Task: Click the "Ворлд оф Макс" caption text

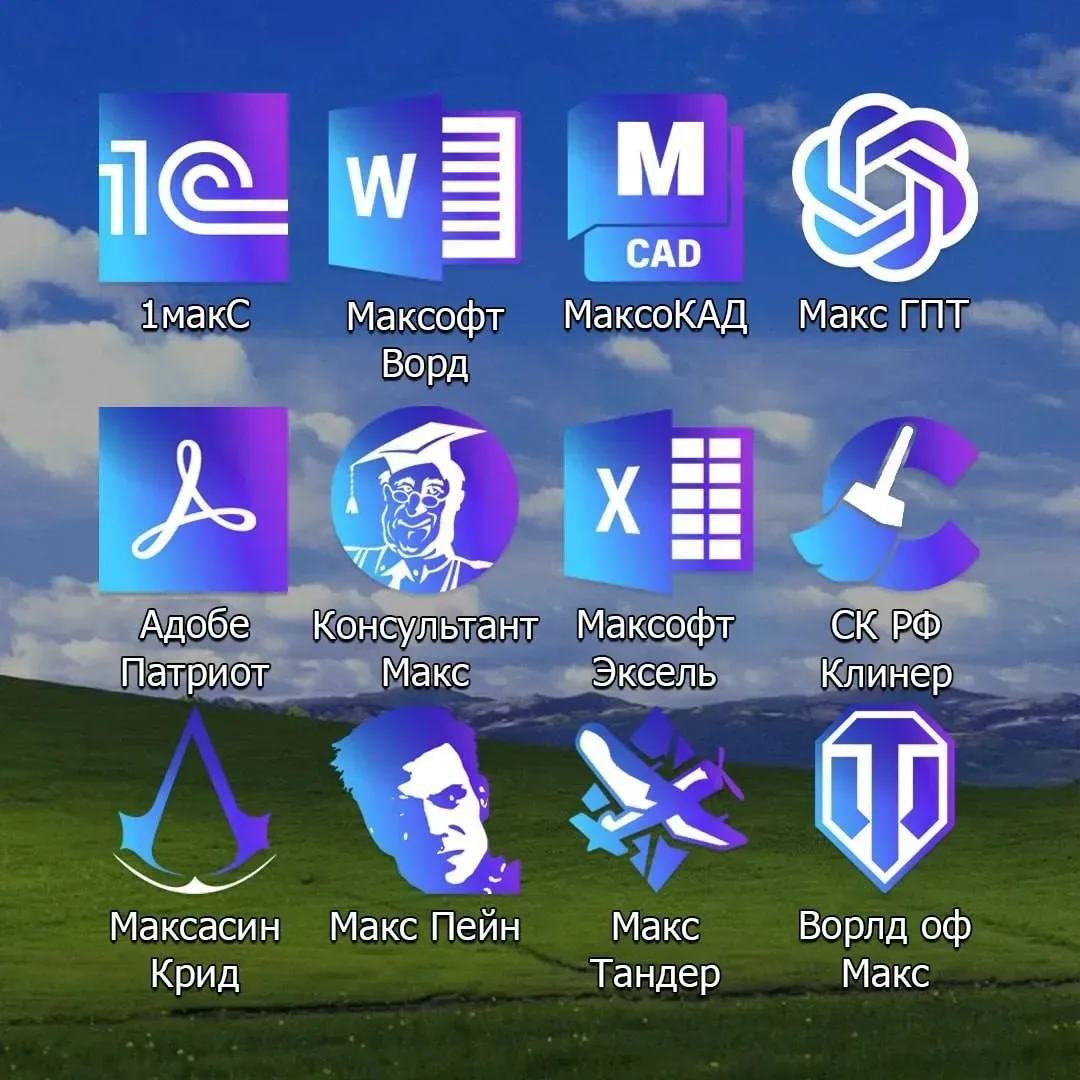Action: click(885, 949)
